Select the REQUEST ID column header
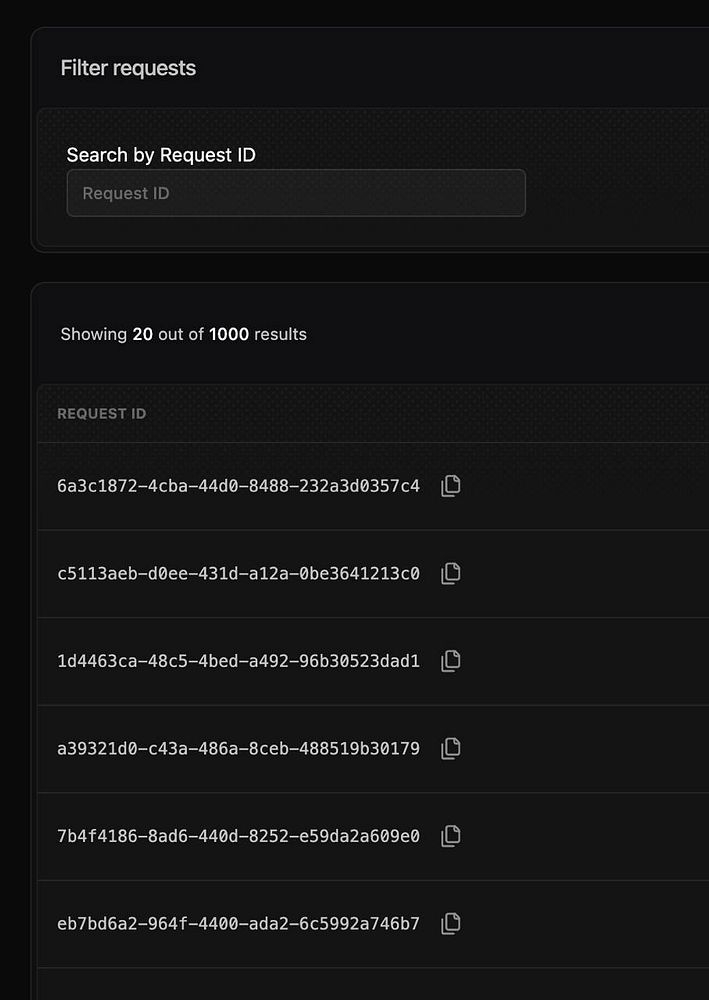The width and height of the screenshot is (709, 1000). (101, 414)
